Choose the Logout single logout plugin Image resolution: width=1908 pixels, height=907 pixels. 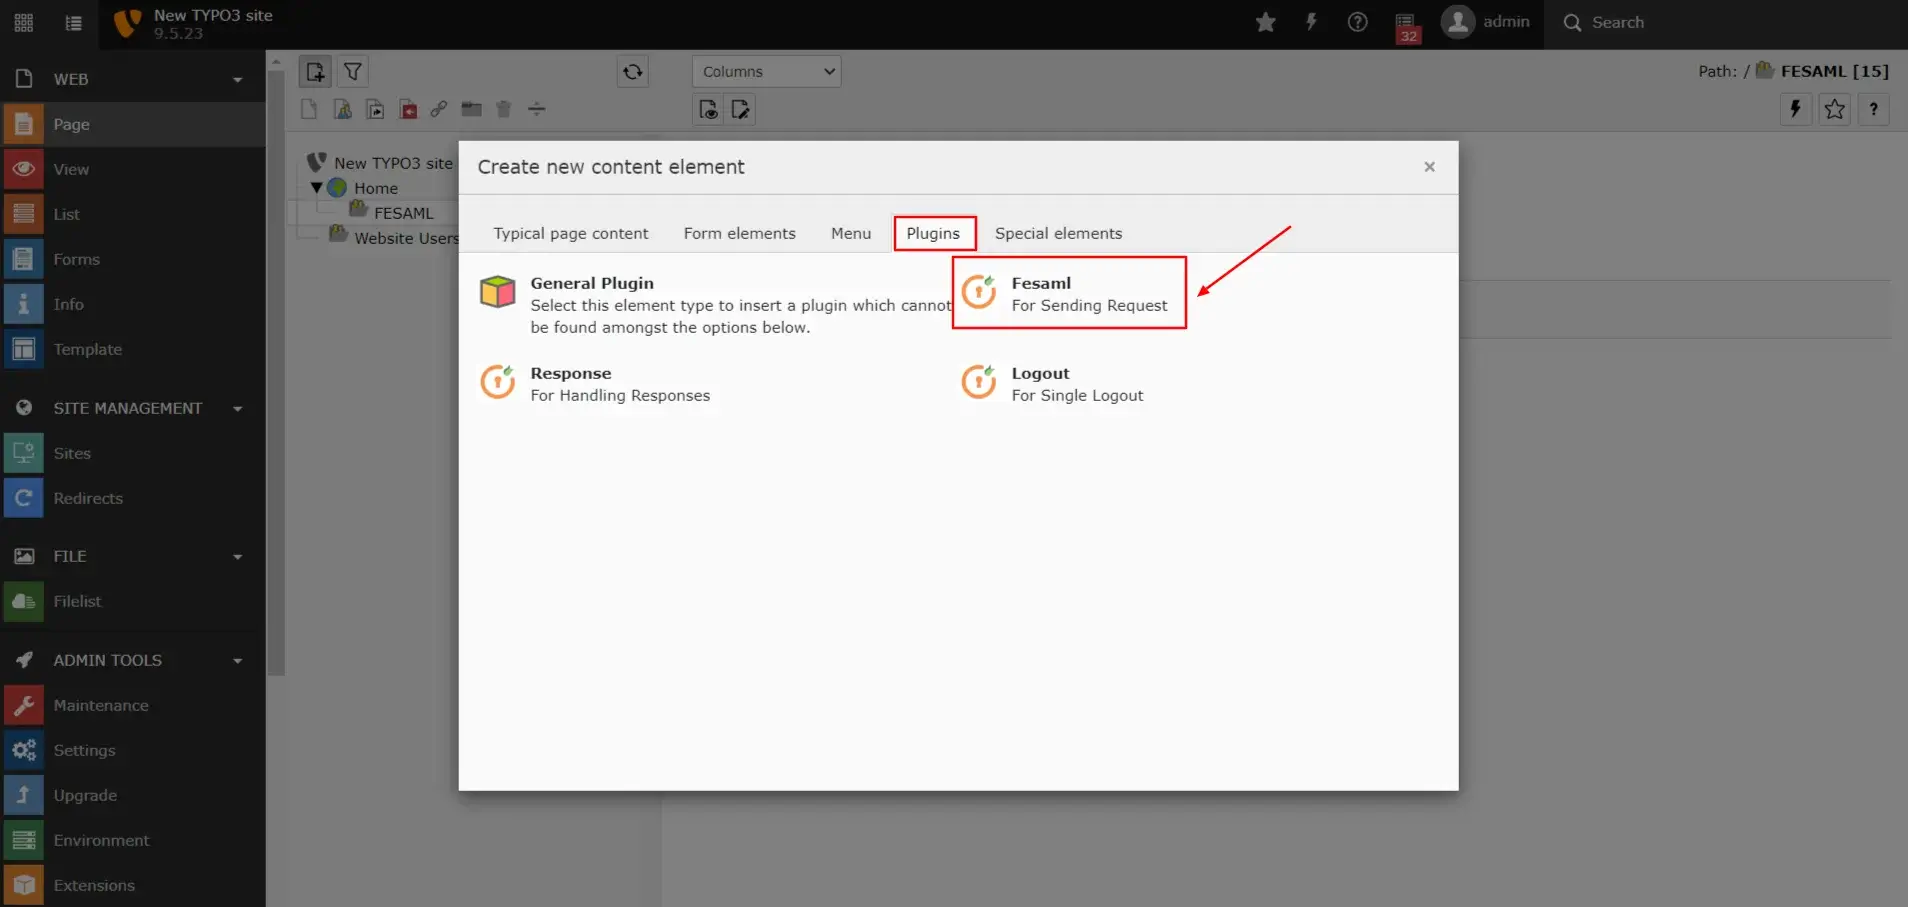(1052, 383)
